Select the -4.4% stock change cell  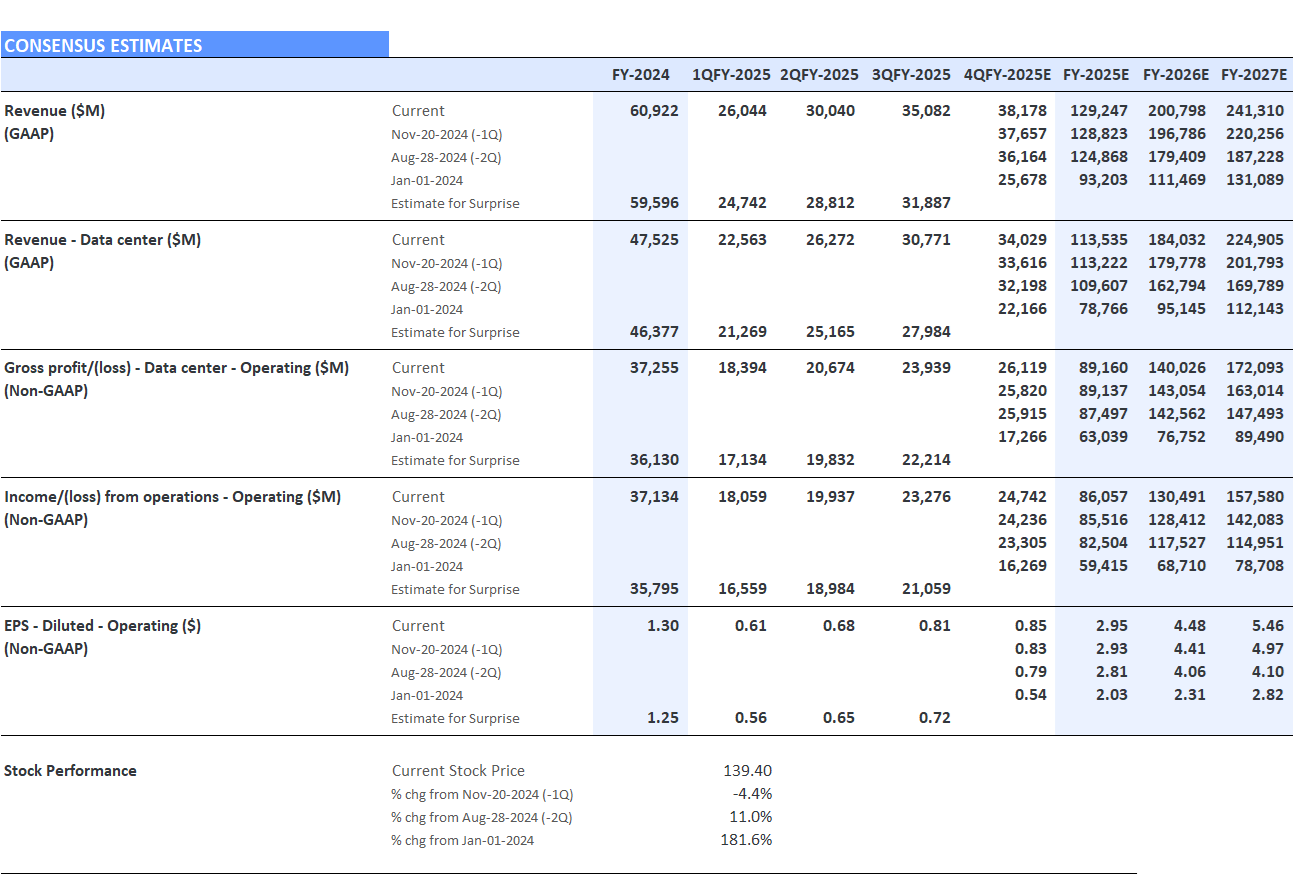click(752, 794)
